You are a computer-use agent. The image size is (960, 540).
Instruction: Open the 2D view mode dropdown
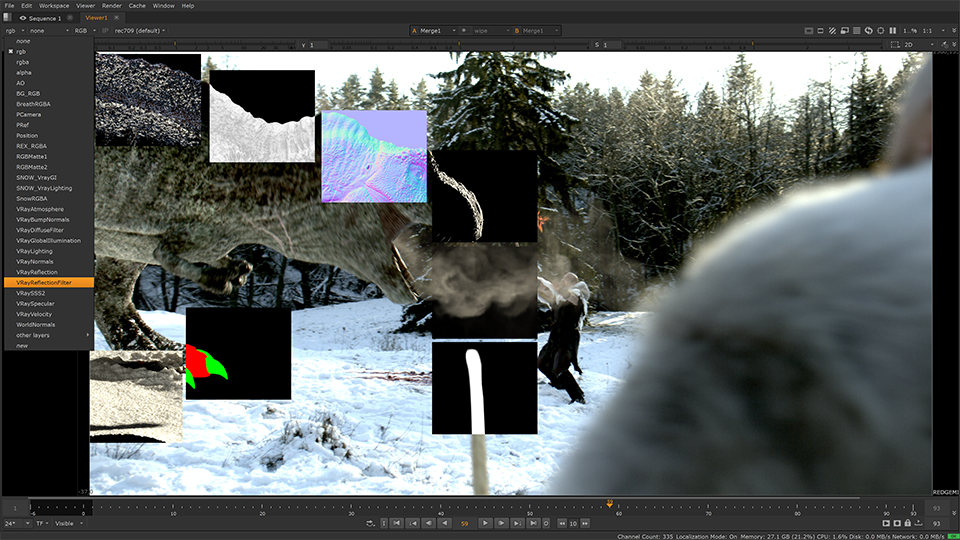pos(913,45)
